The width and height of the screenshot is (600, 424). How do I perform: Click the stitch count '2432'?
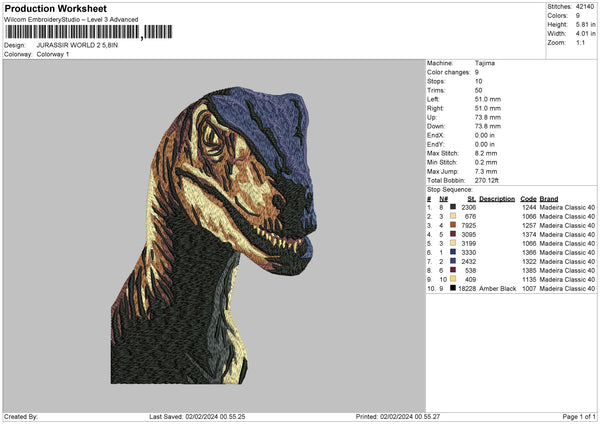pos(468,261)
